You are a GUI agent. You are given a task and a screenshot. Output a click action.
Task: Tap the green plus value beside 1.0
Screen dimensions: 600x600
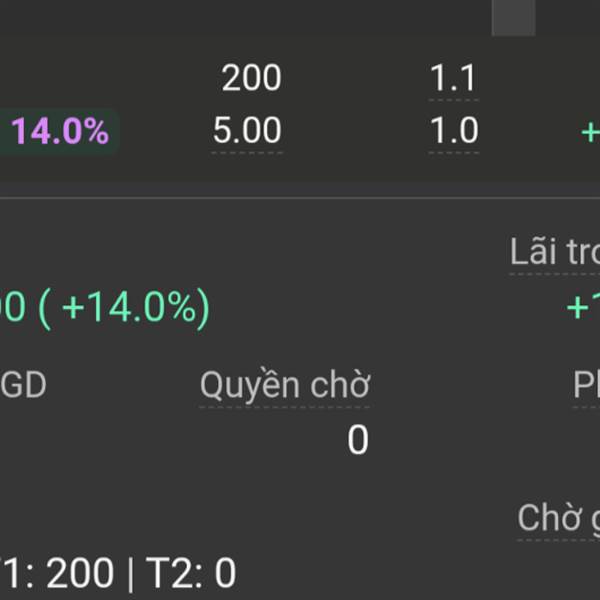pos(590,133)
